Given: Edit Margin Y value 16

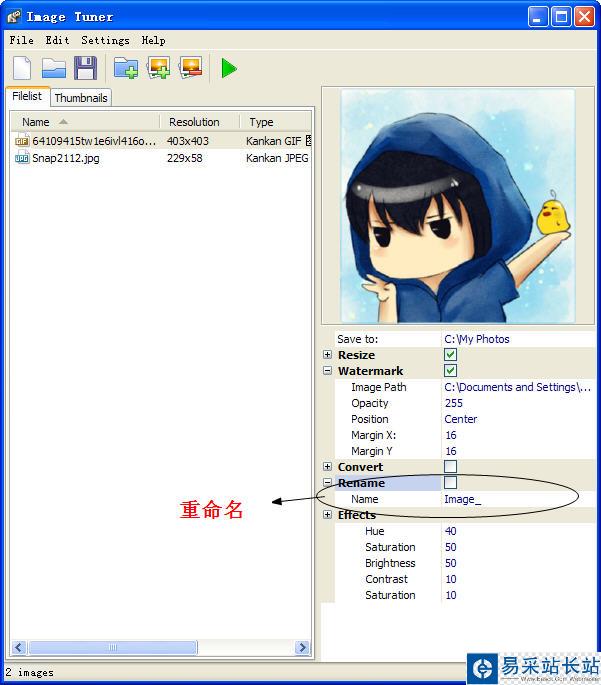Looking at the screenshot, I should pos(518,451).
